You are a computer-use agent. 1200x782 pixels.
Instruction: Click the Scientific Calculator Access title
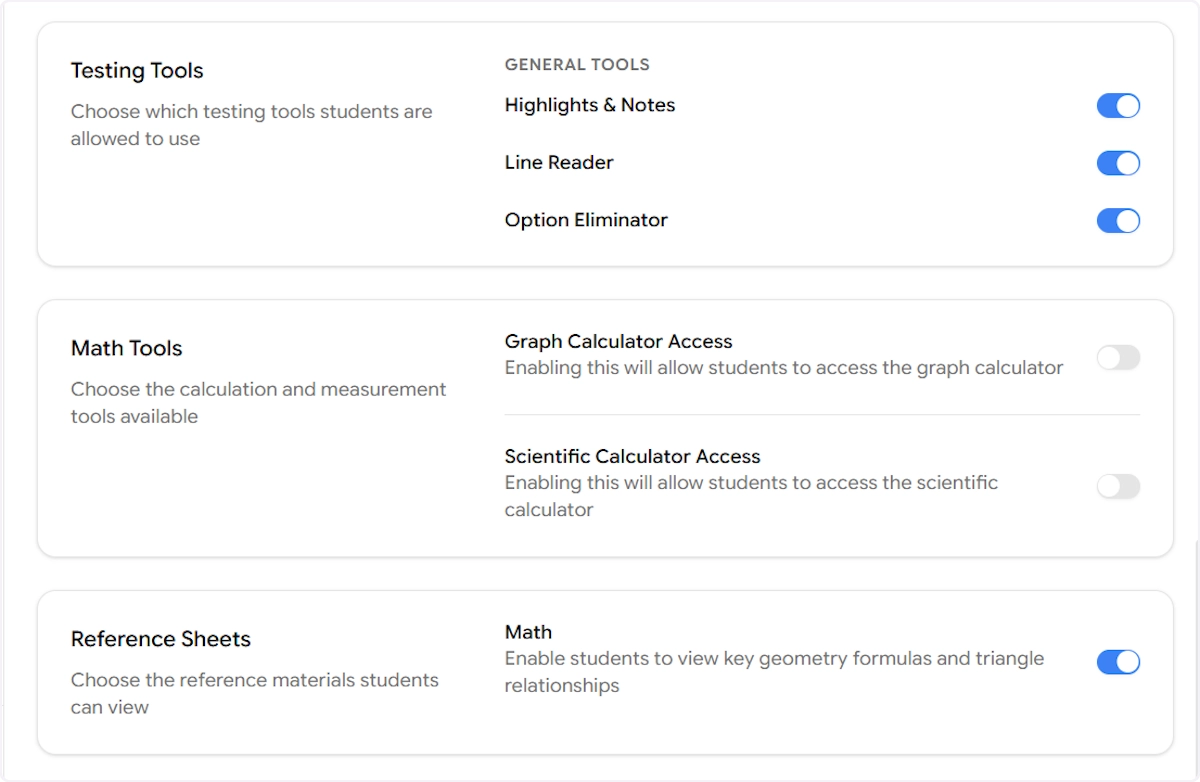click(x=632, y=456)
